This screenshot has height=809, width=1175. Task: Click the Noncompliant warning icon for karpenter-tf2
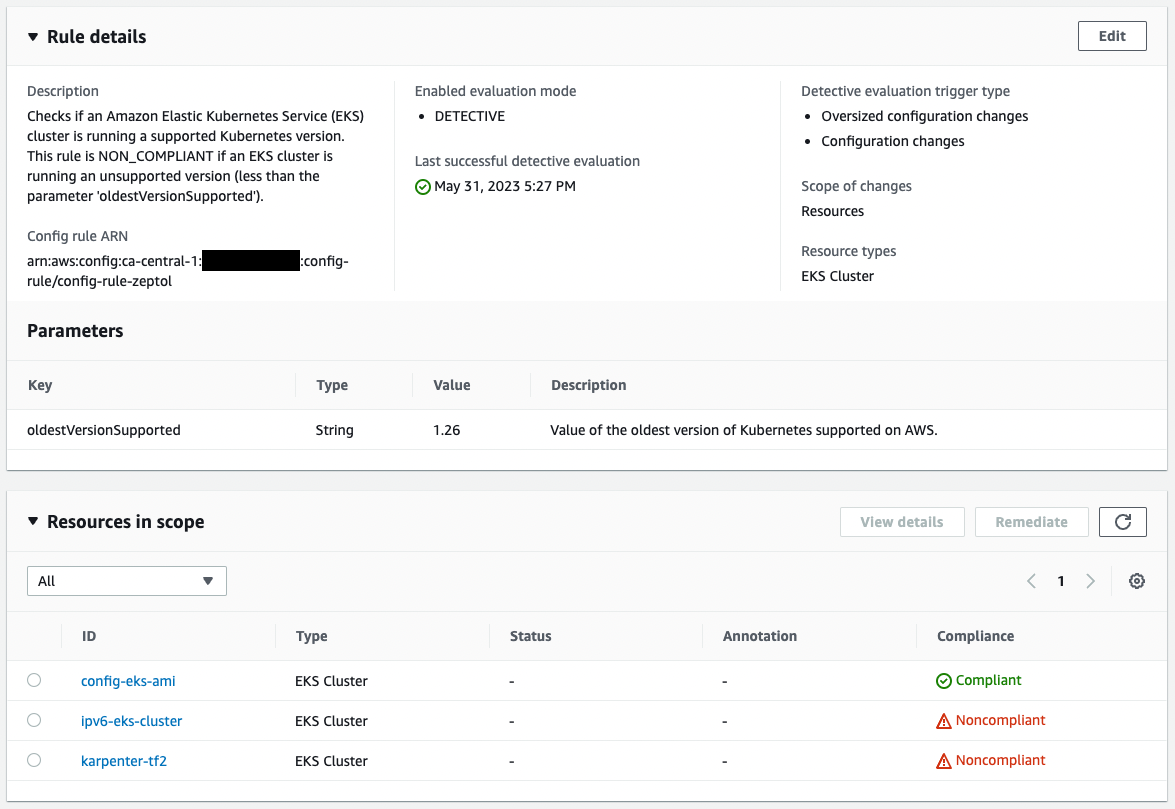pyautogui.click(x=942, y=760)
